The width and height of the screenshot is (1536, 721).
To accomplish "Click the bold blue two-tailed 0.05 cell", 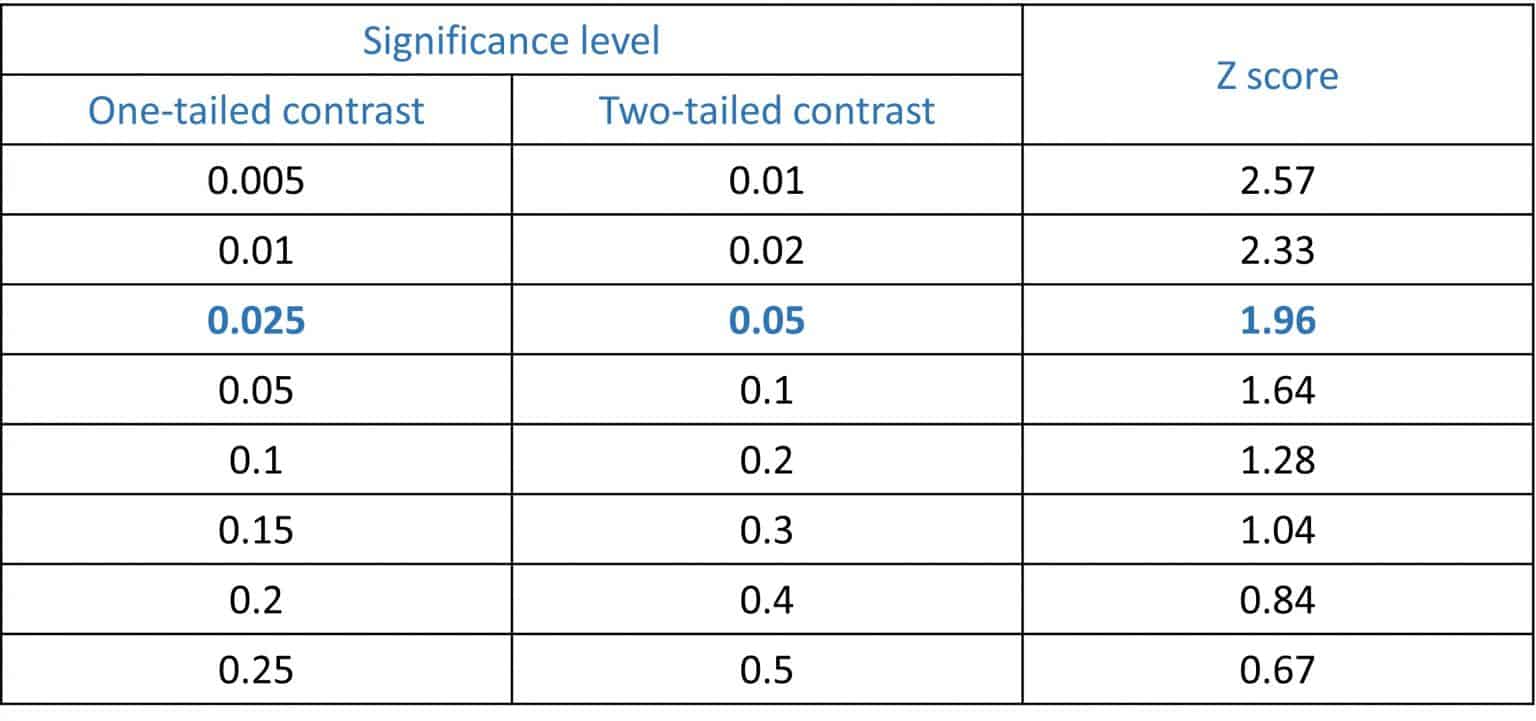I will pos(767,320).
